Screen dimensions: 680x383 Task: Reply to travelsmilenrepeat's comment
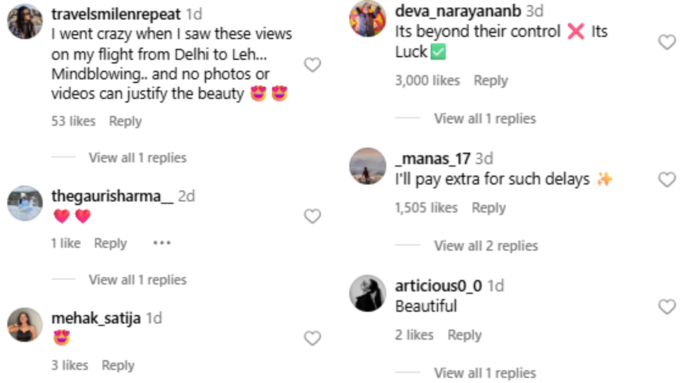(x=125, y=121)
